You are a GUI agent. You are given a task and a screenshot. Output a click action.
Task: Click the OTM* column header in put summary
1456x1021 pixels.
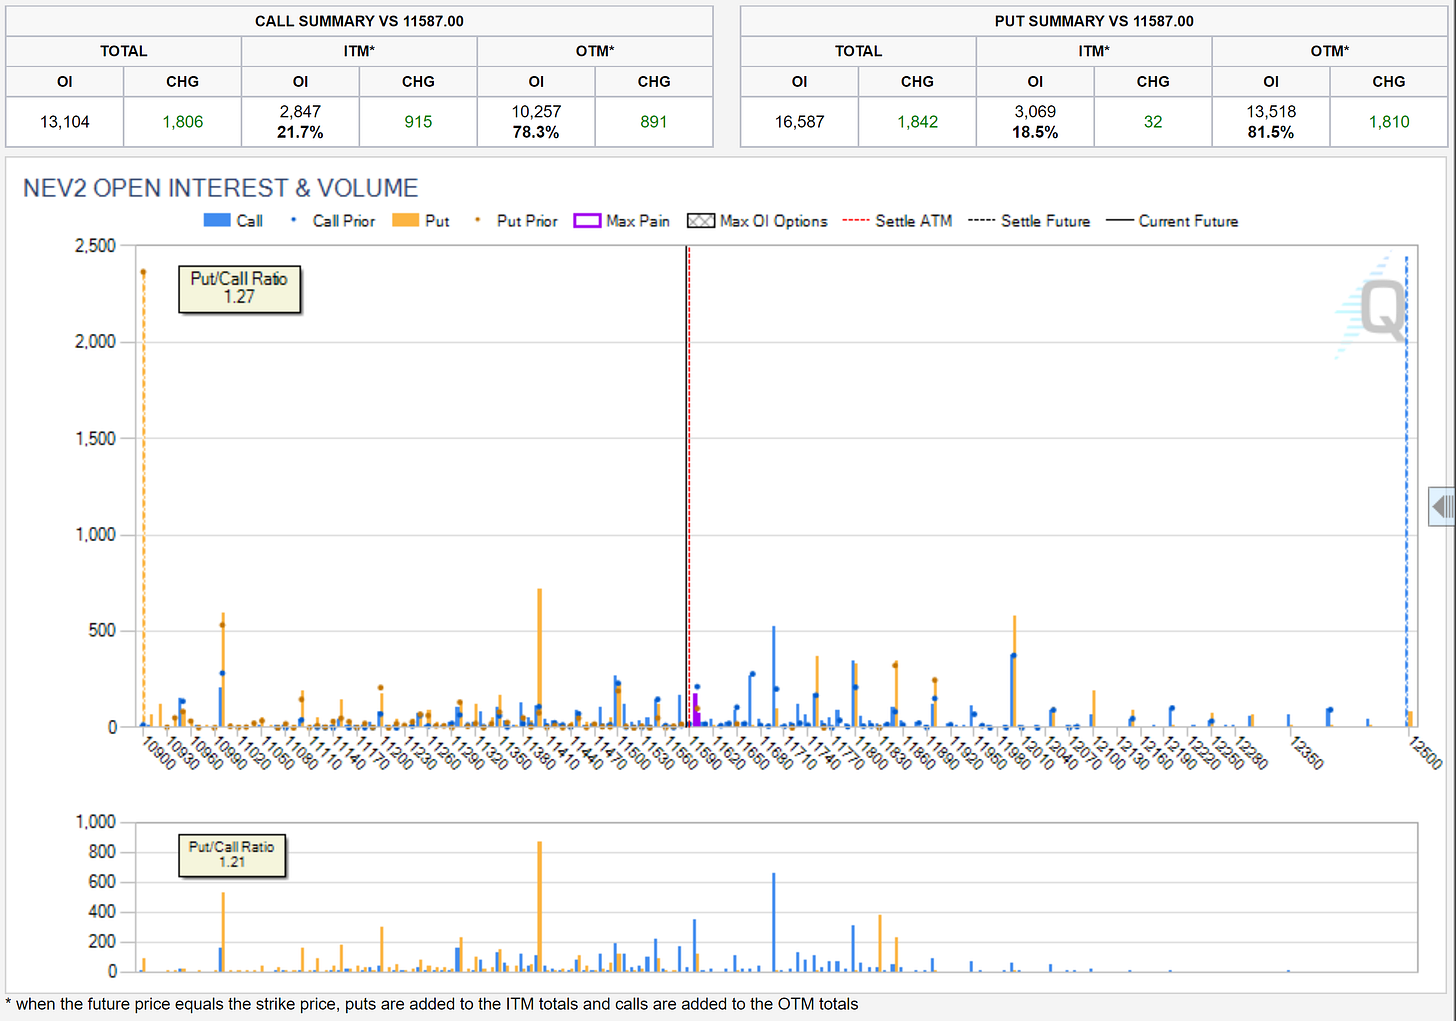tap(1330, 51)
